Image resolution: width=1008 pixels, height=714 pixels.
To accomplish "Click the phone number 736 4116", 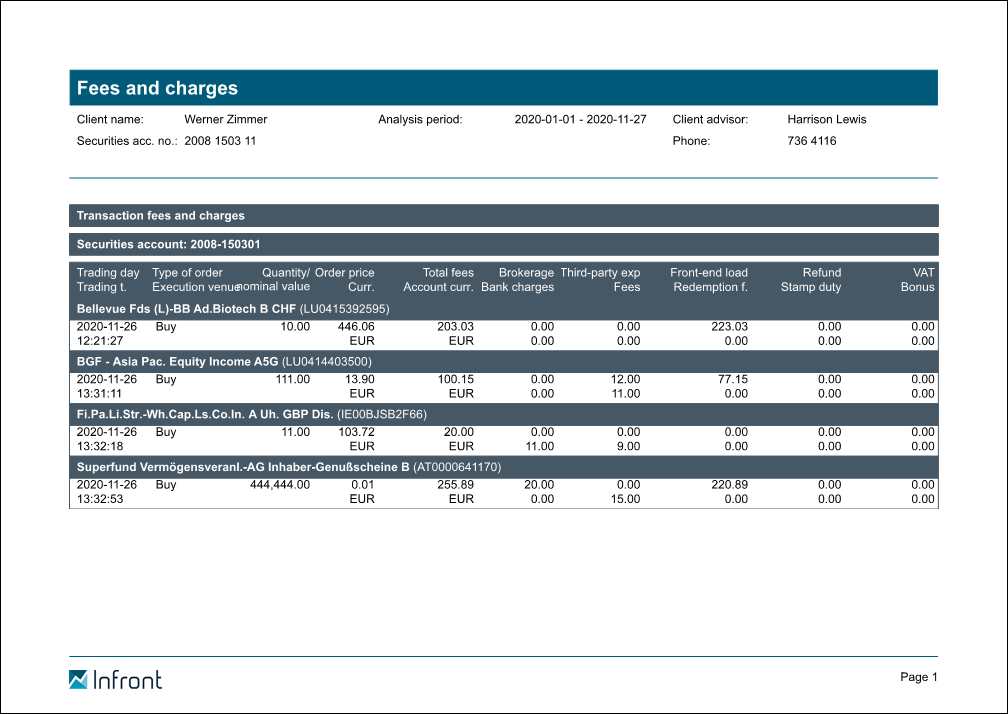I will pos(811,141).
